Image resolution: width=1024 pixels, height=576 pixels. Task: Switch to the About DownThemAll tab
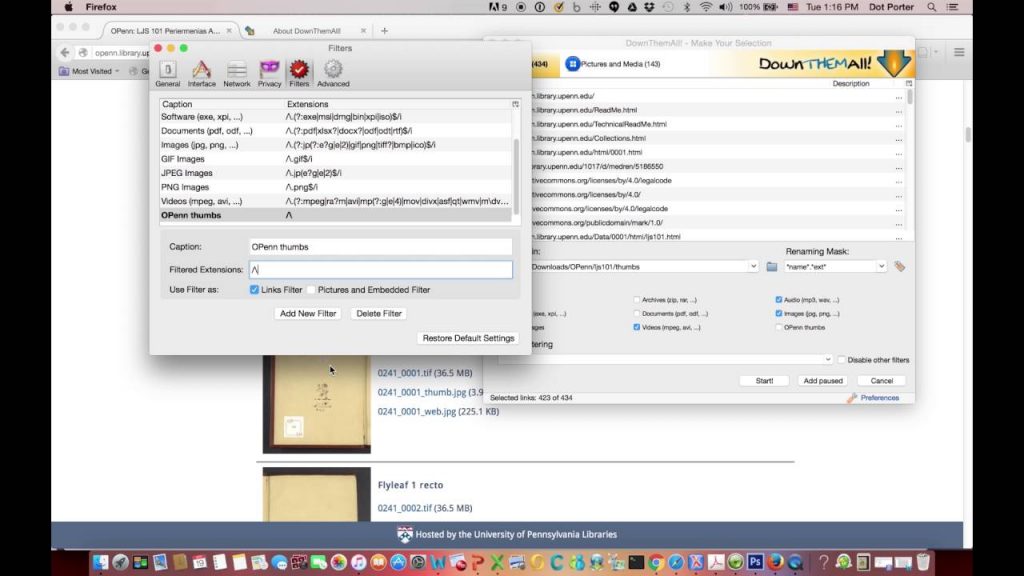tap(306, 31)
